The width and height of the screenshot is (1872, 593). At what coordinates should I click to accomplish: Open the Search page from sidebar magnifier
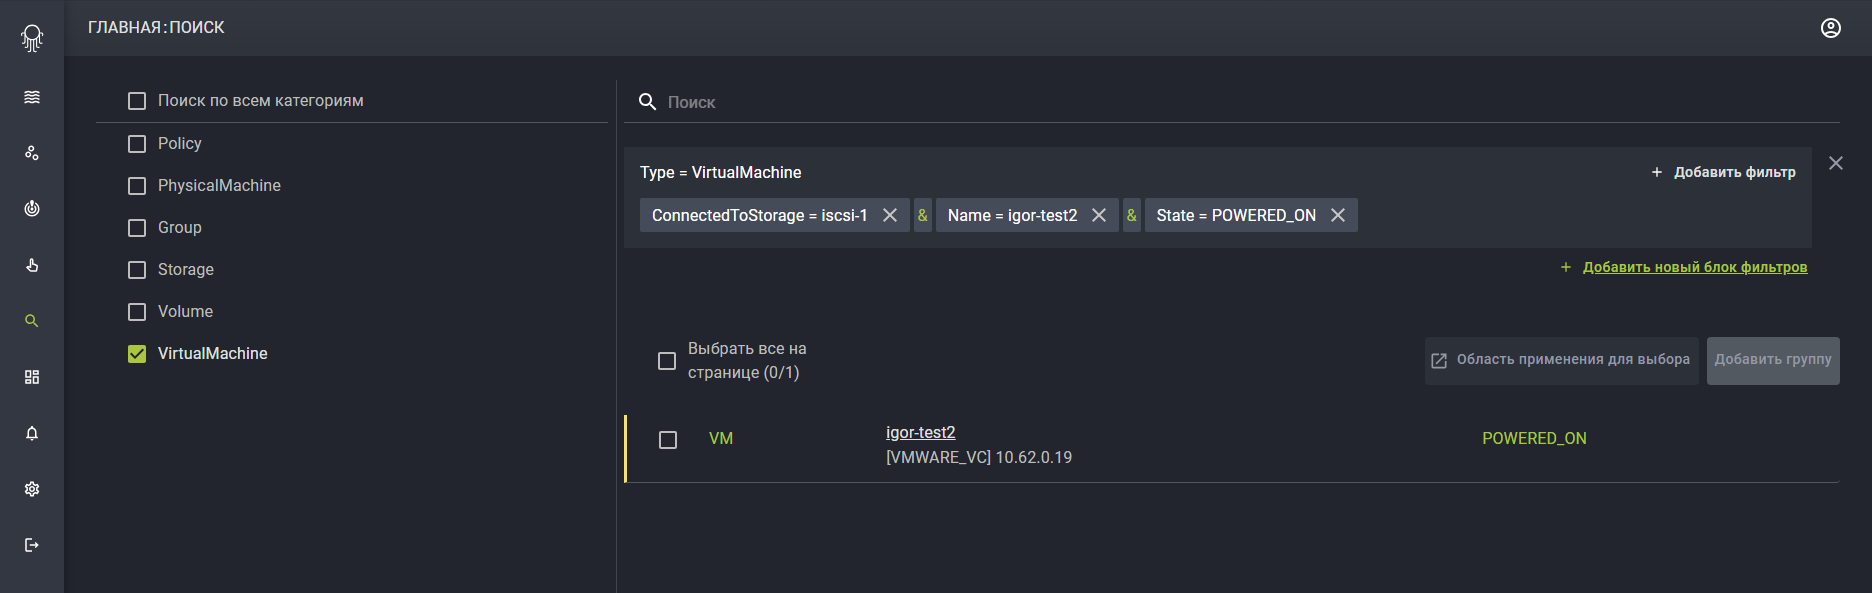[x=32, y=321]
